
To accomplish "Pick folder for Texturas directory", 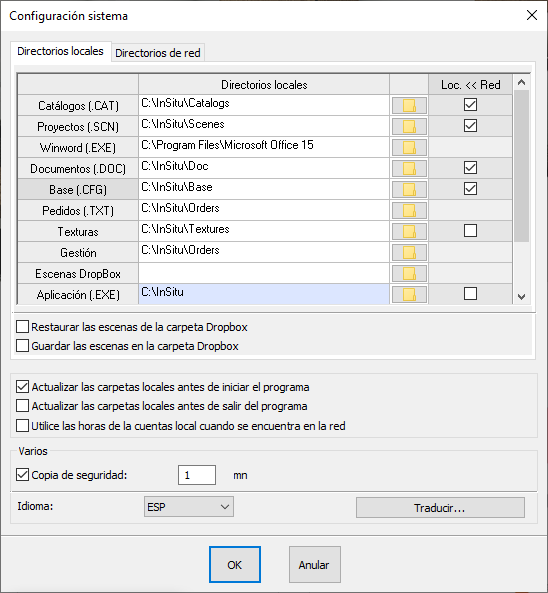I will [x=409, y=231].
